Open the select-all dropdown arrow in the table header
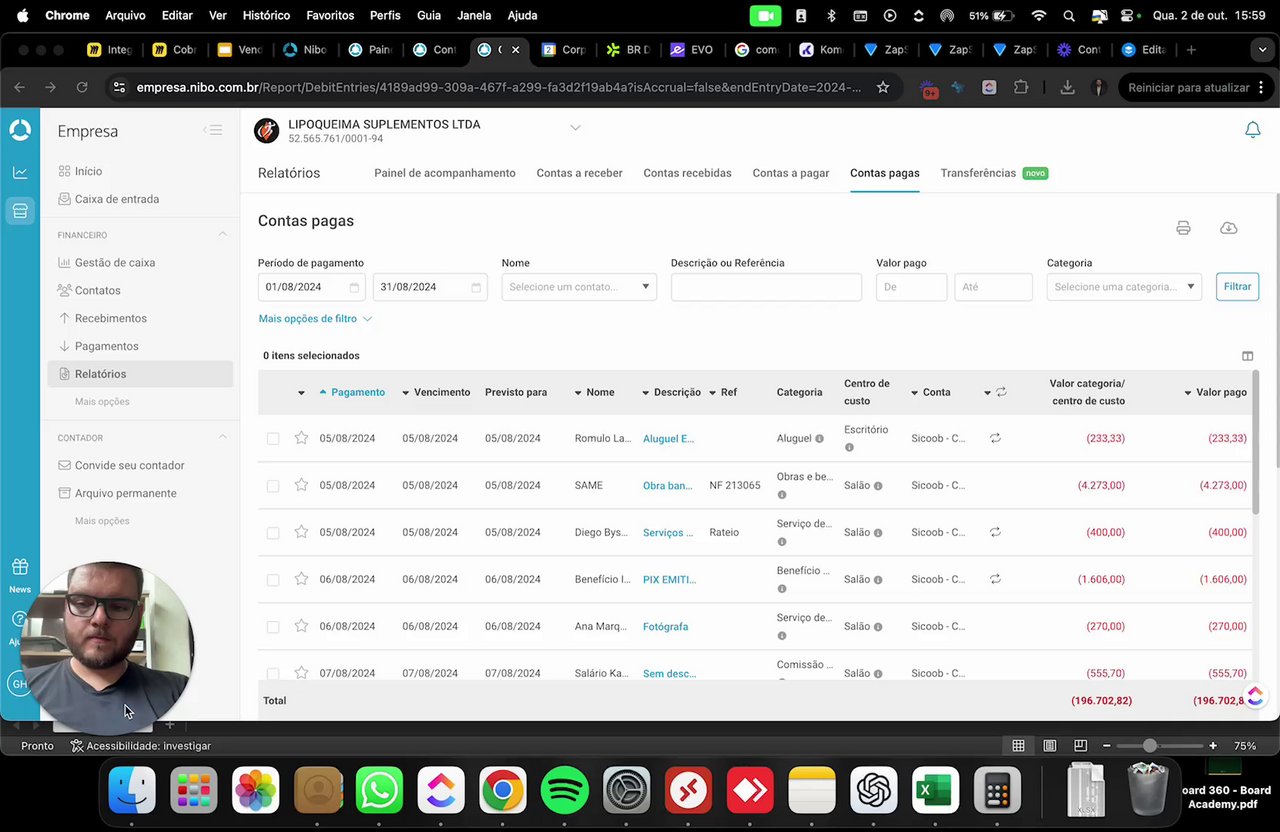Screen dimensions: 1280x832 (301, 393)
